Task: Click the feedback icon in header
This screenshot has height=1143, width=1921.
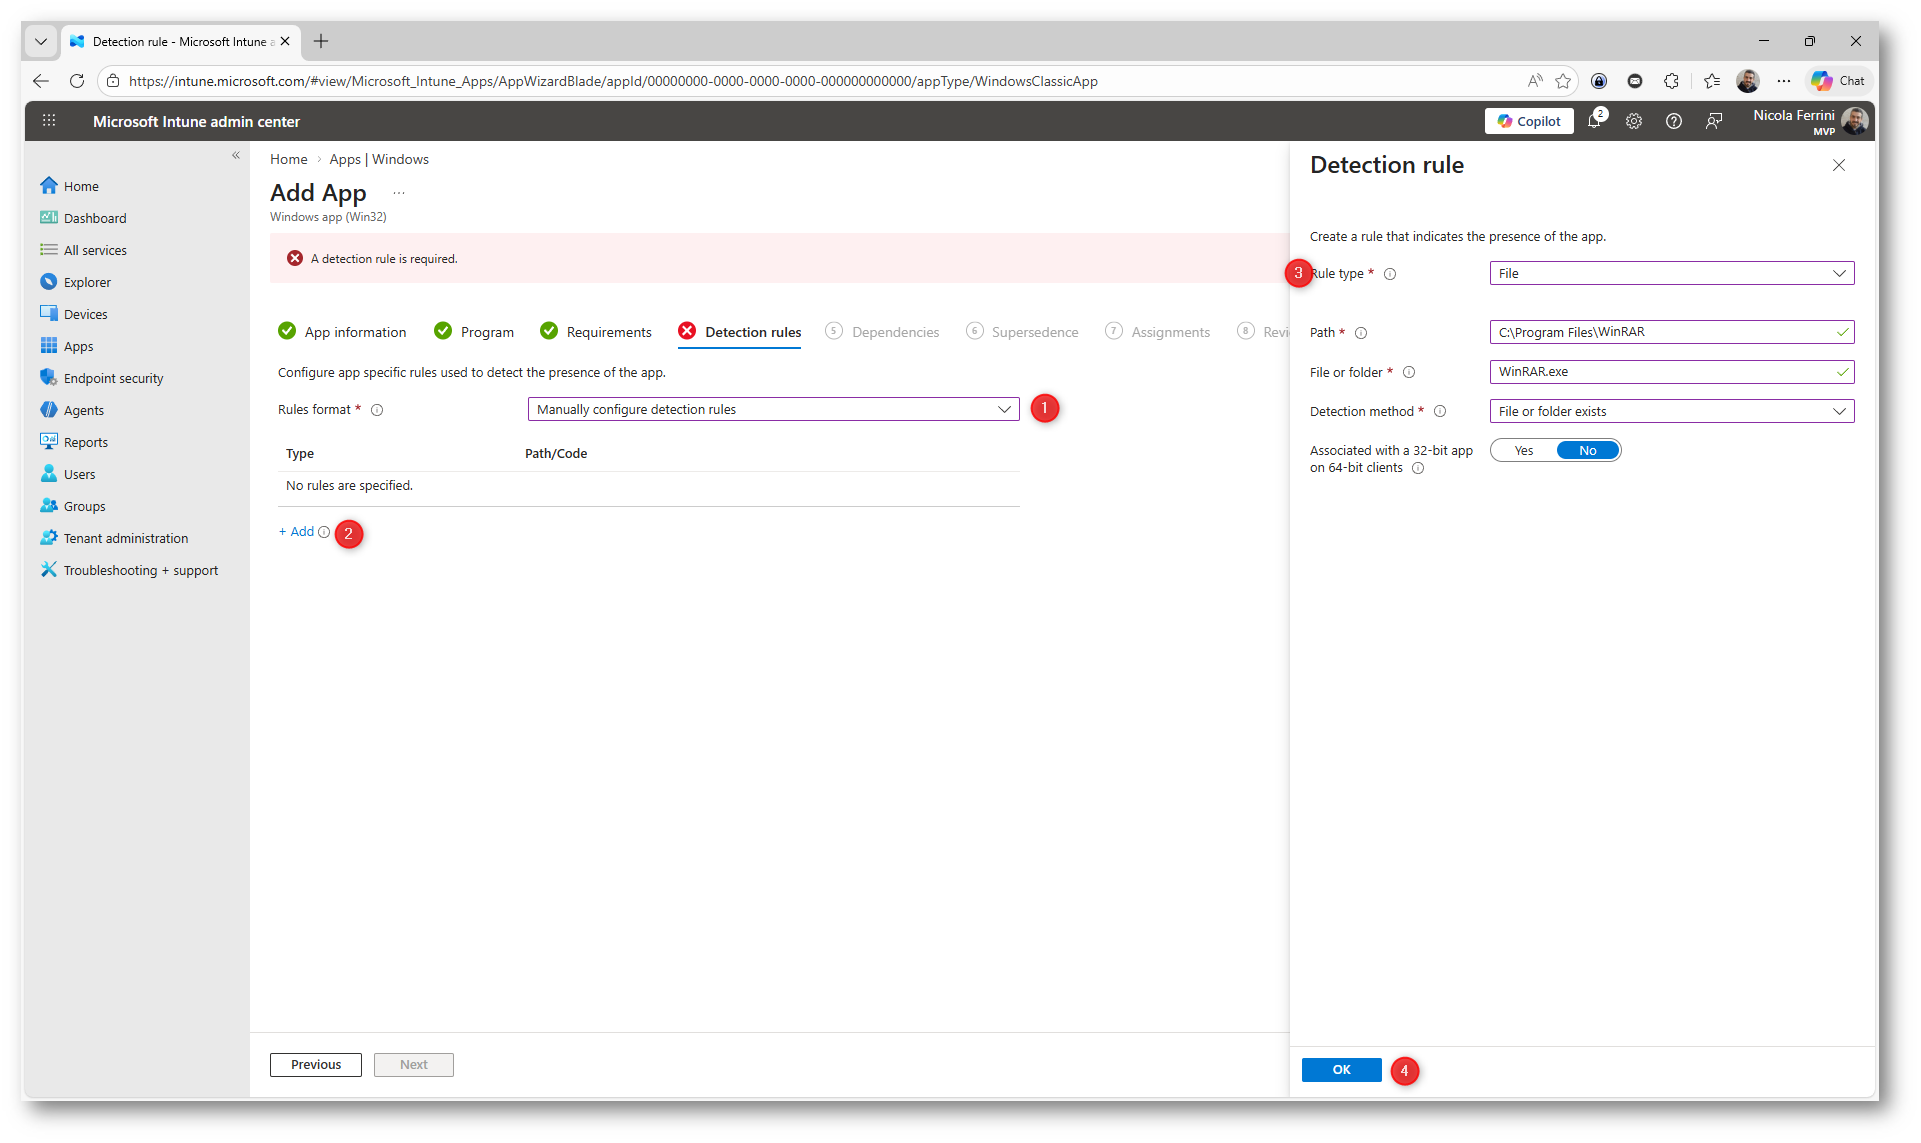Action: 1714,121
